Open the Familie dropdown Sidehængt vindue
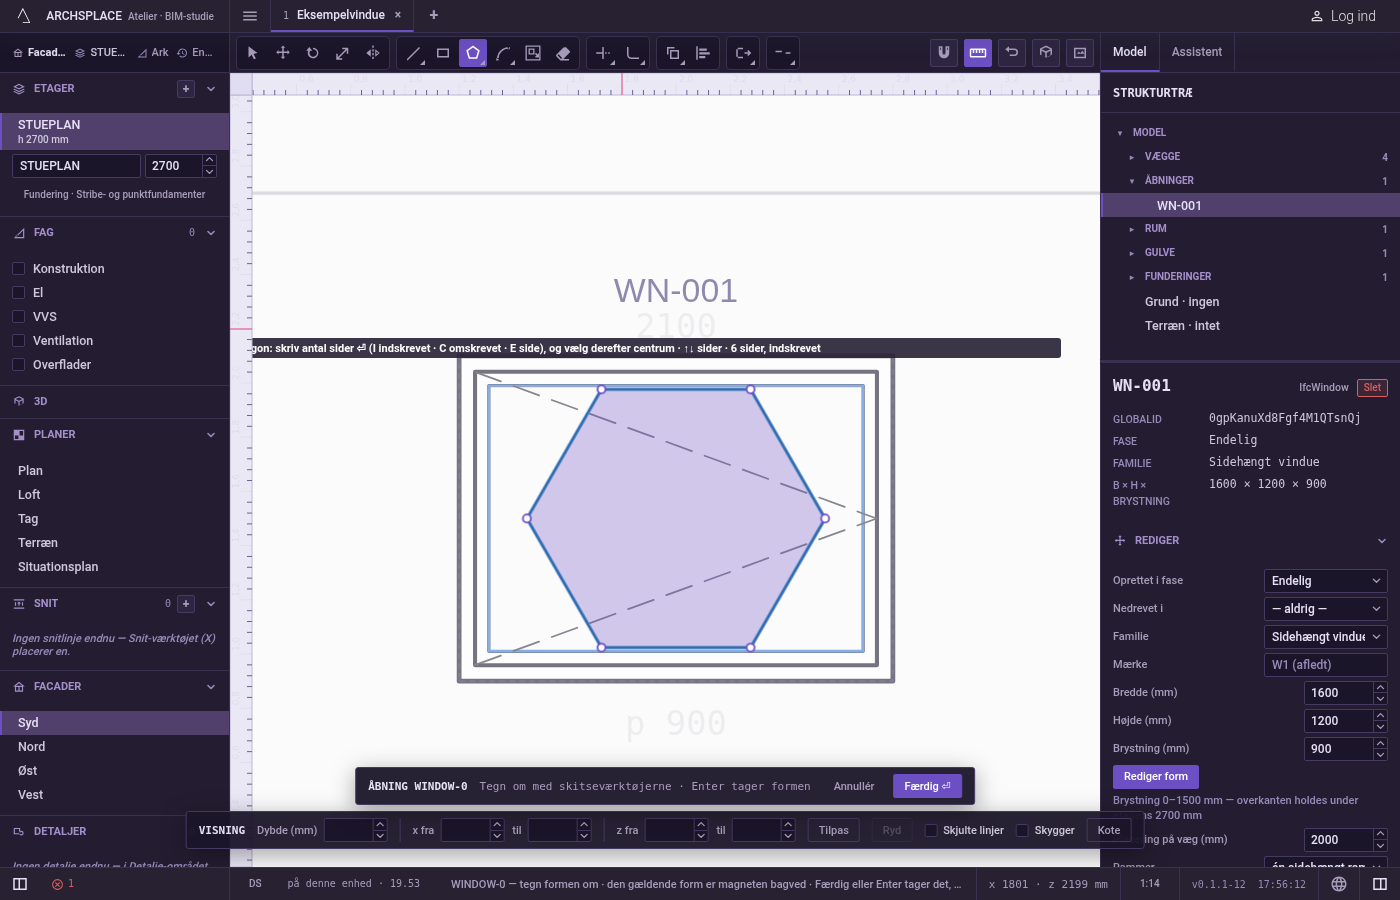 point(1326,637)
